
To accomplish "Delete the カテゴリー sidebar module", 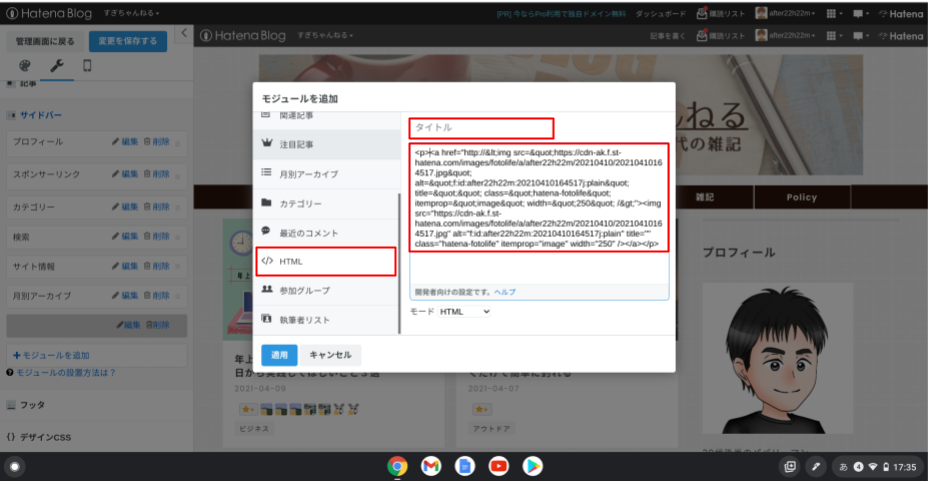I will coord(156,207).
